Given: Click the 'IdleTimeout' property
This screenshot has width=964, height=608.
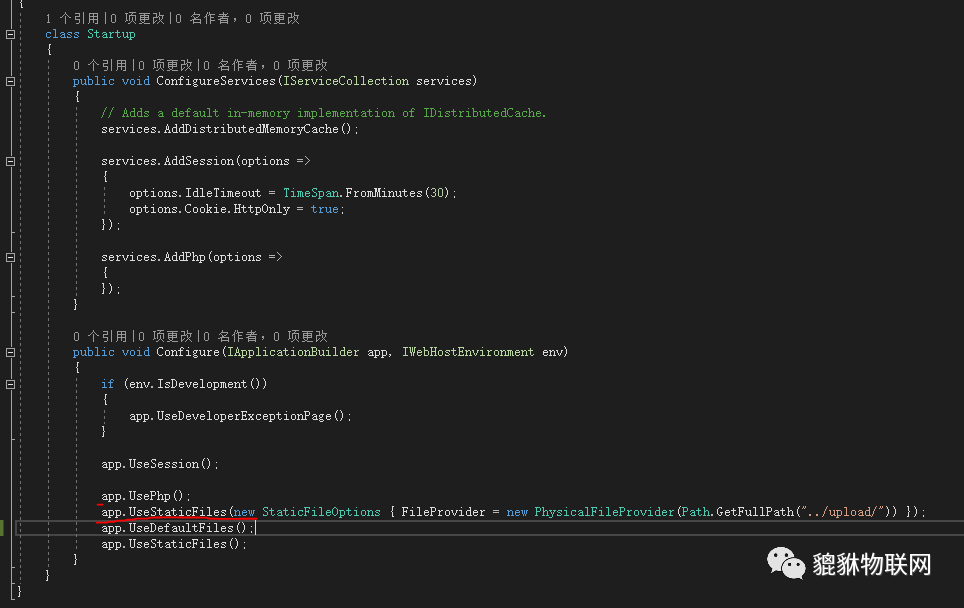Looking at the screenshot, I should [223, 193].
